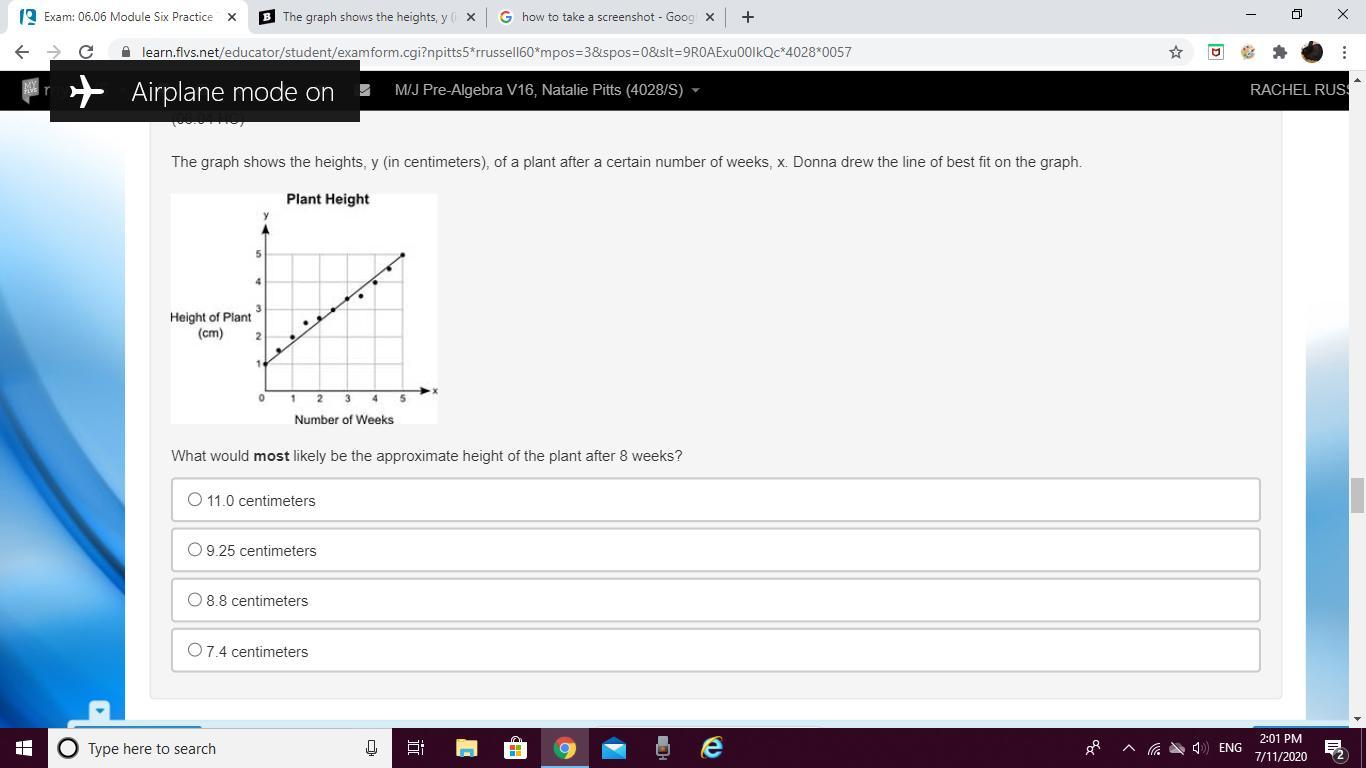
Task: Click the 8.8 centimeters answer label
Action: coord(257,601)
